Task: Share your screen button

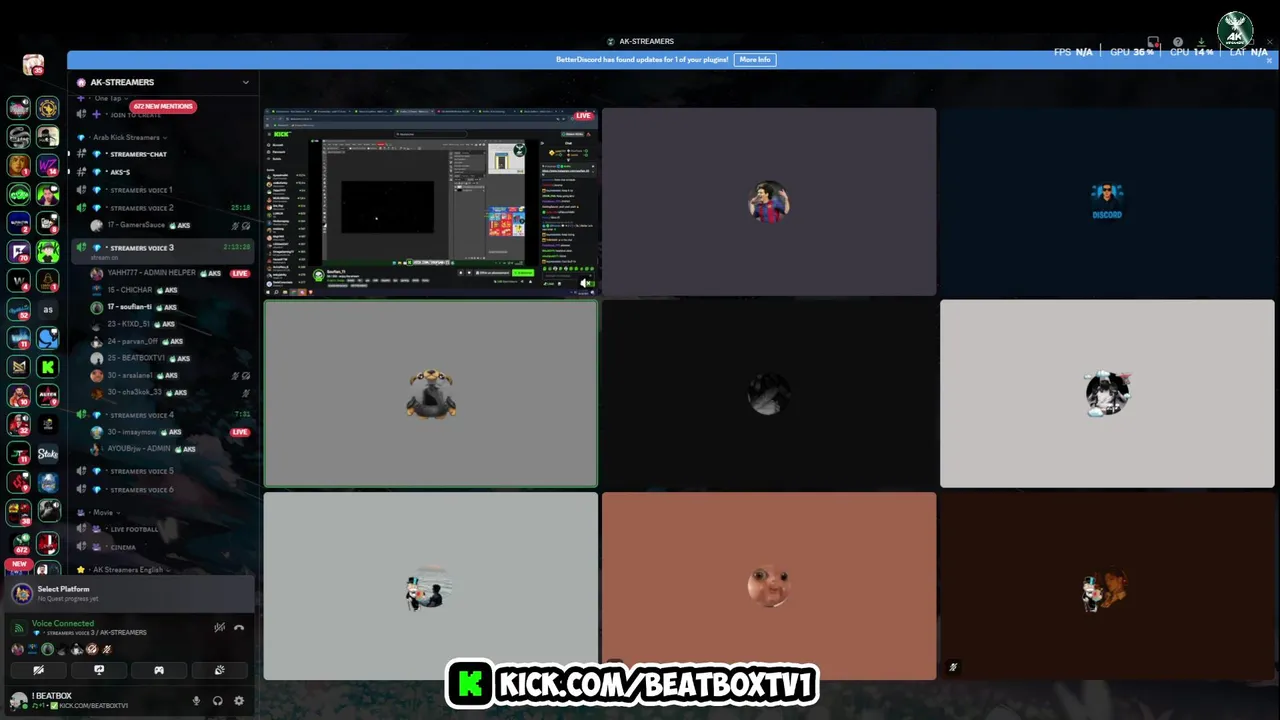Action: click(99, 670)
